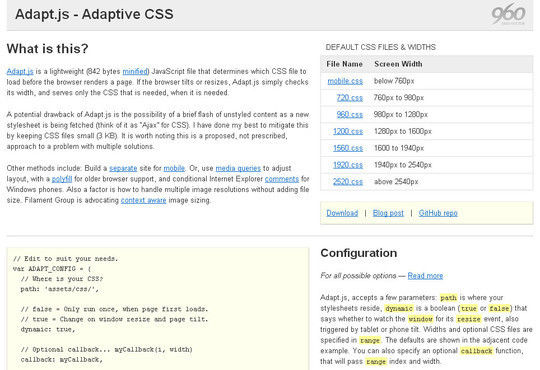540x370 pixels.
Task: Open 1560.css file link
Action: click(x=348, y=148)
